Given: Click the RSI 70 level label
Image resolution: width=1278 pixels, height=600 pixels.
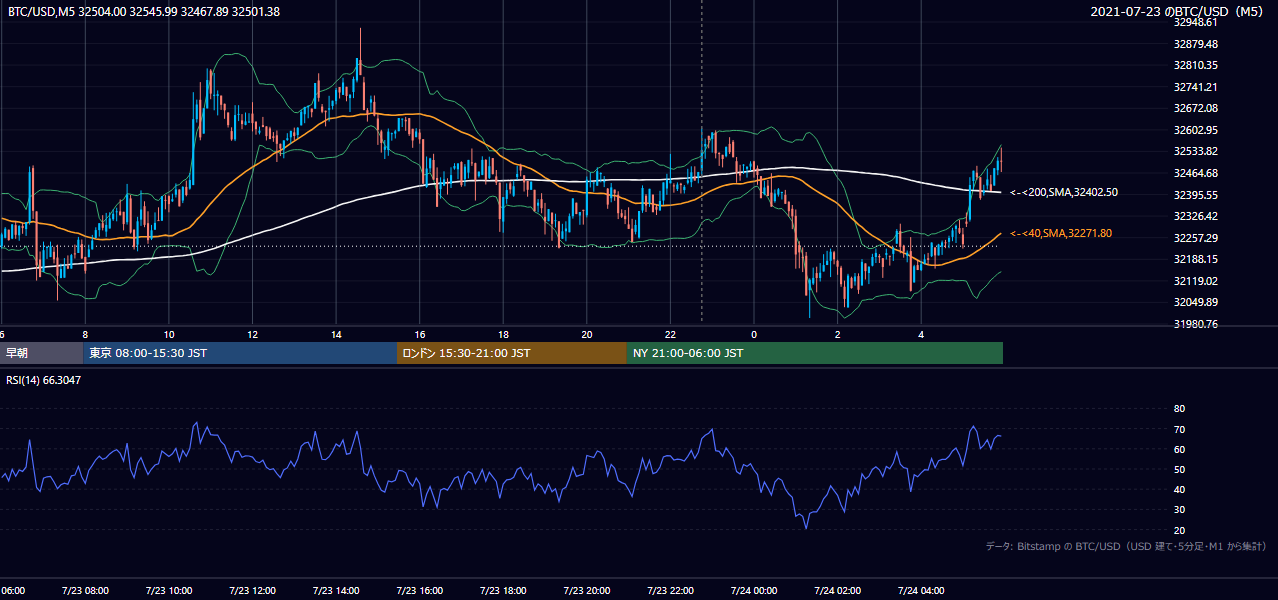Looking at the screenshot, I should click(x=1179, y=429).
